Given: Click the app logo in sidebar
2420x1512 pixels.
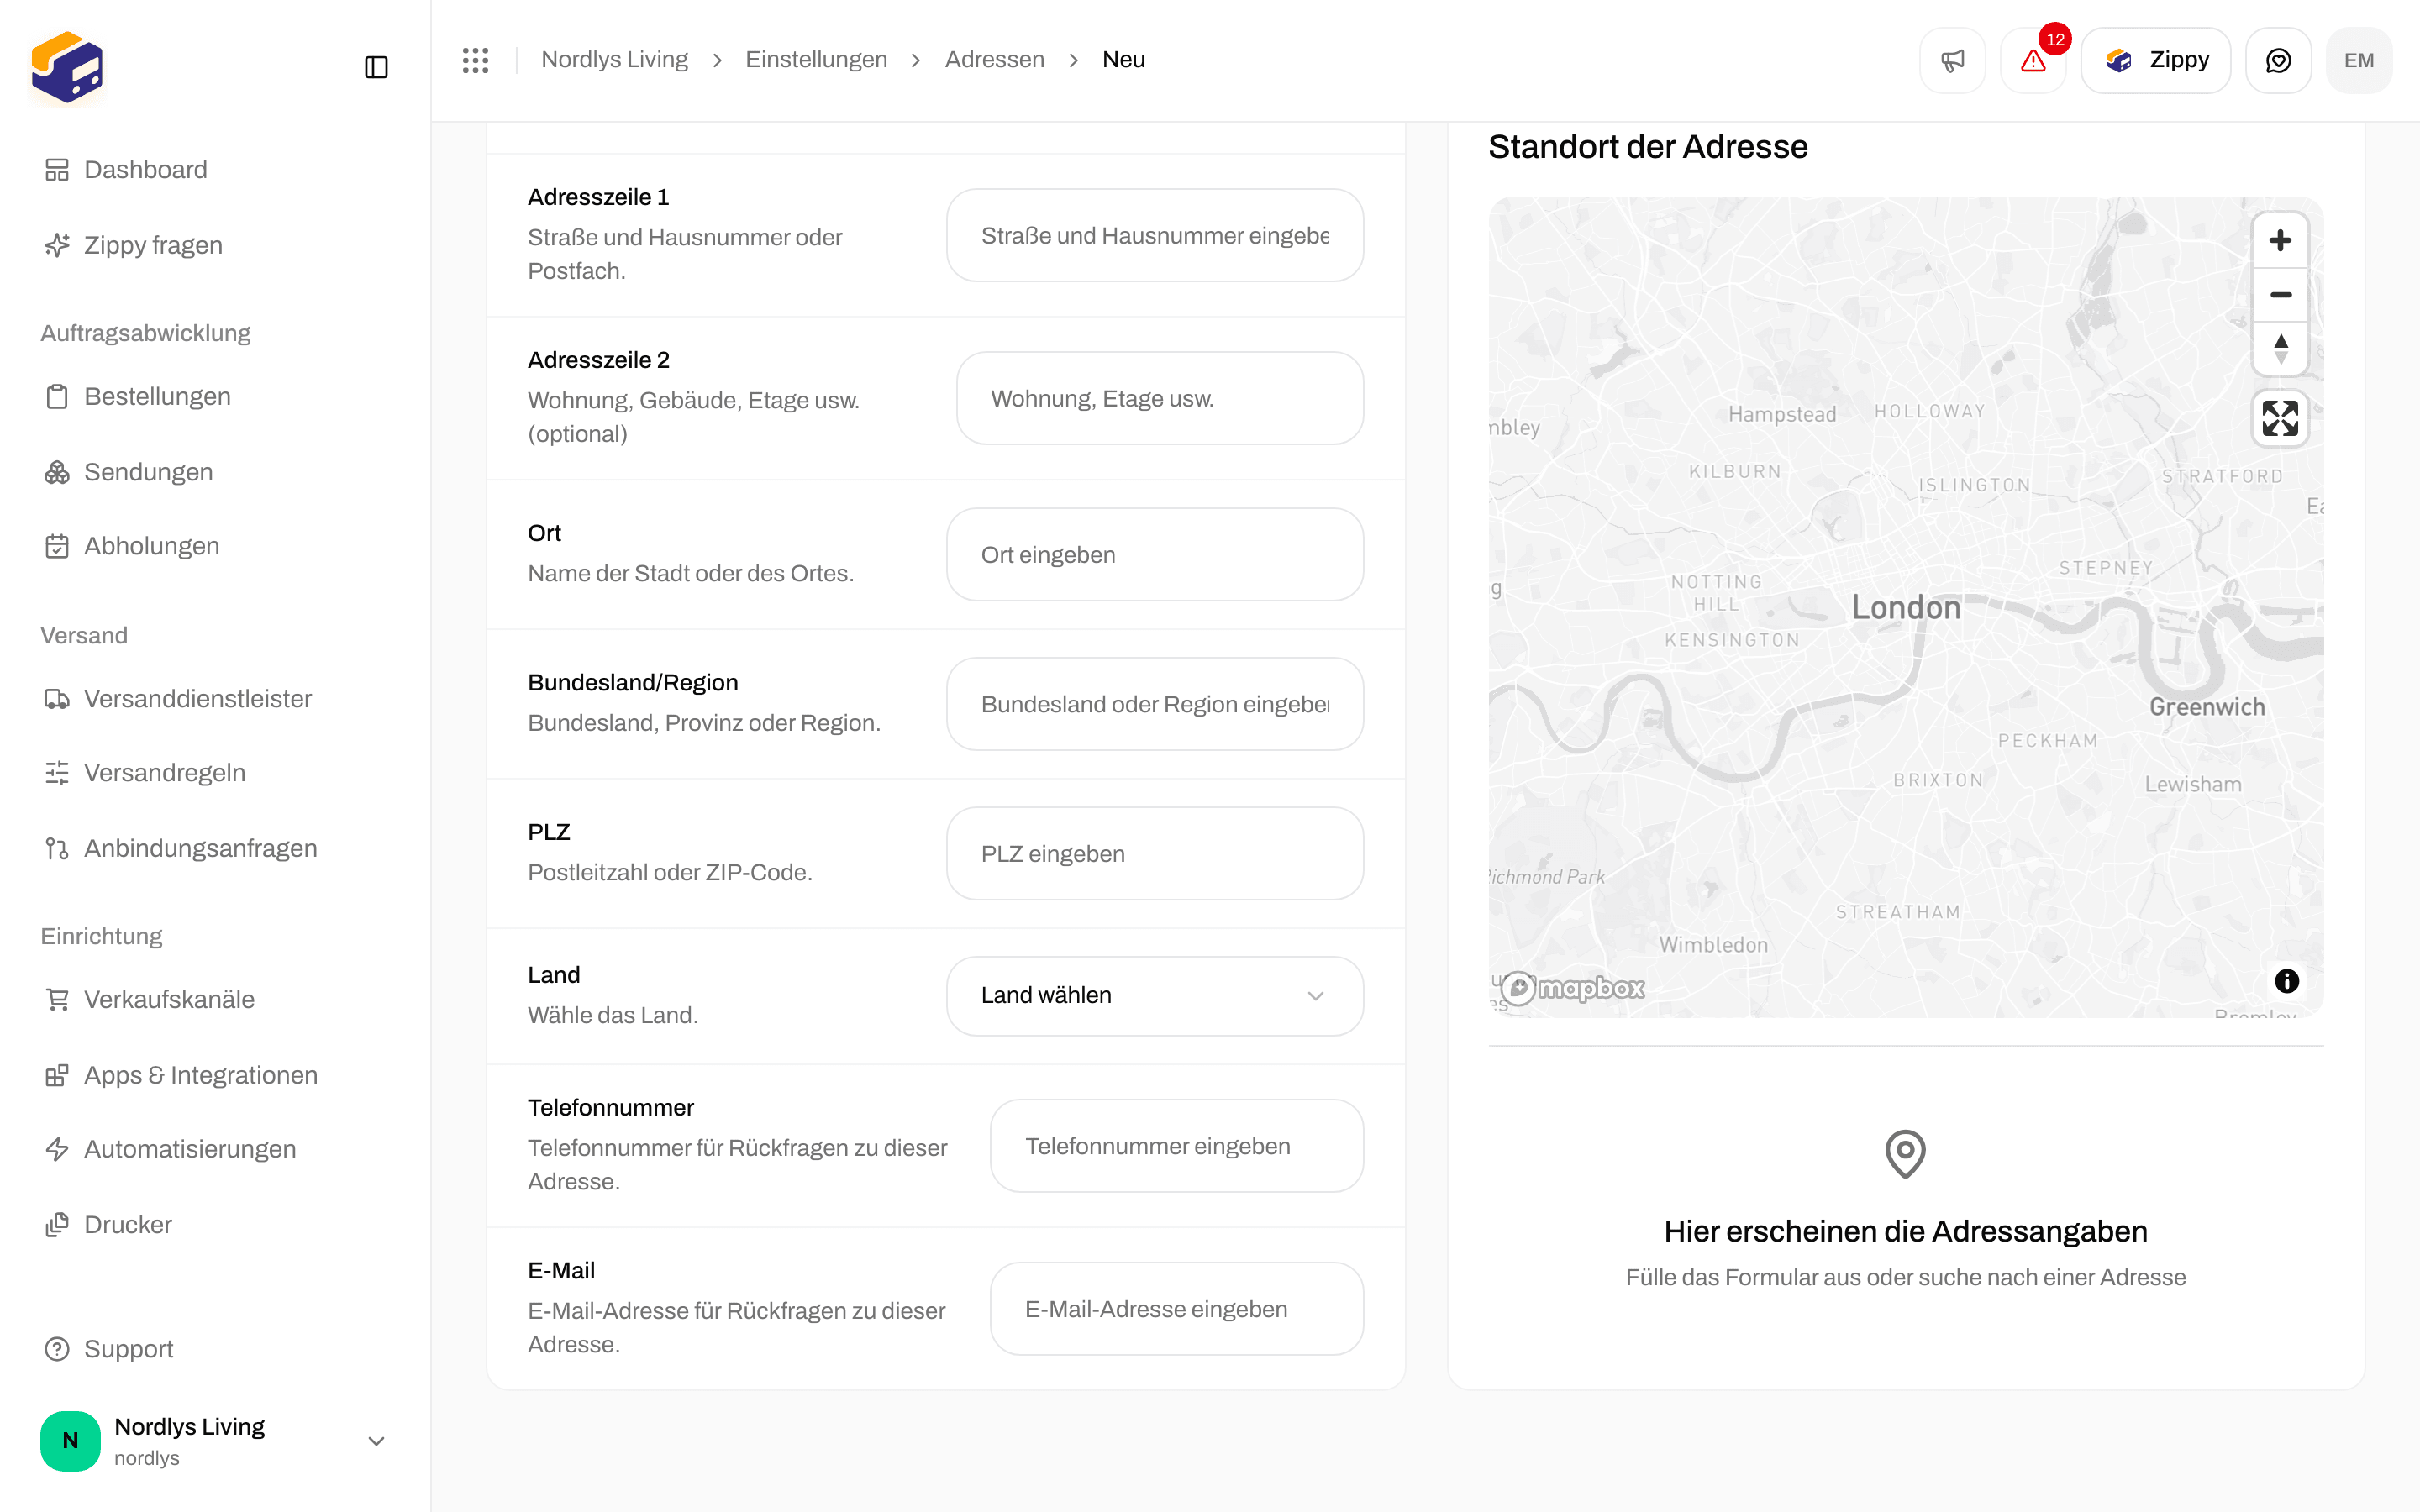Looking at the screenshot, I should (x=67, y=67).
